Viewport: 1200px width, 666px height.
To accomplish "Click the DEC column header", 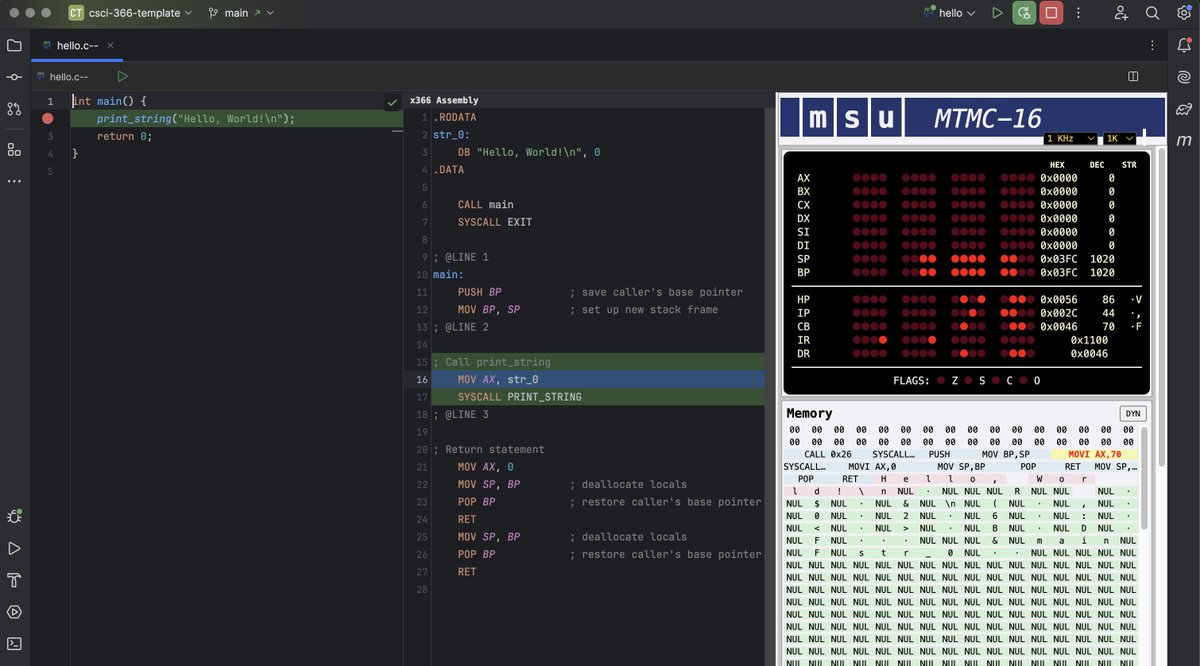I will click(1096, 165).
